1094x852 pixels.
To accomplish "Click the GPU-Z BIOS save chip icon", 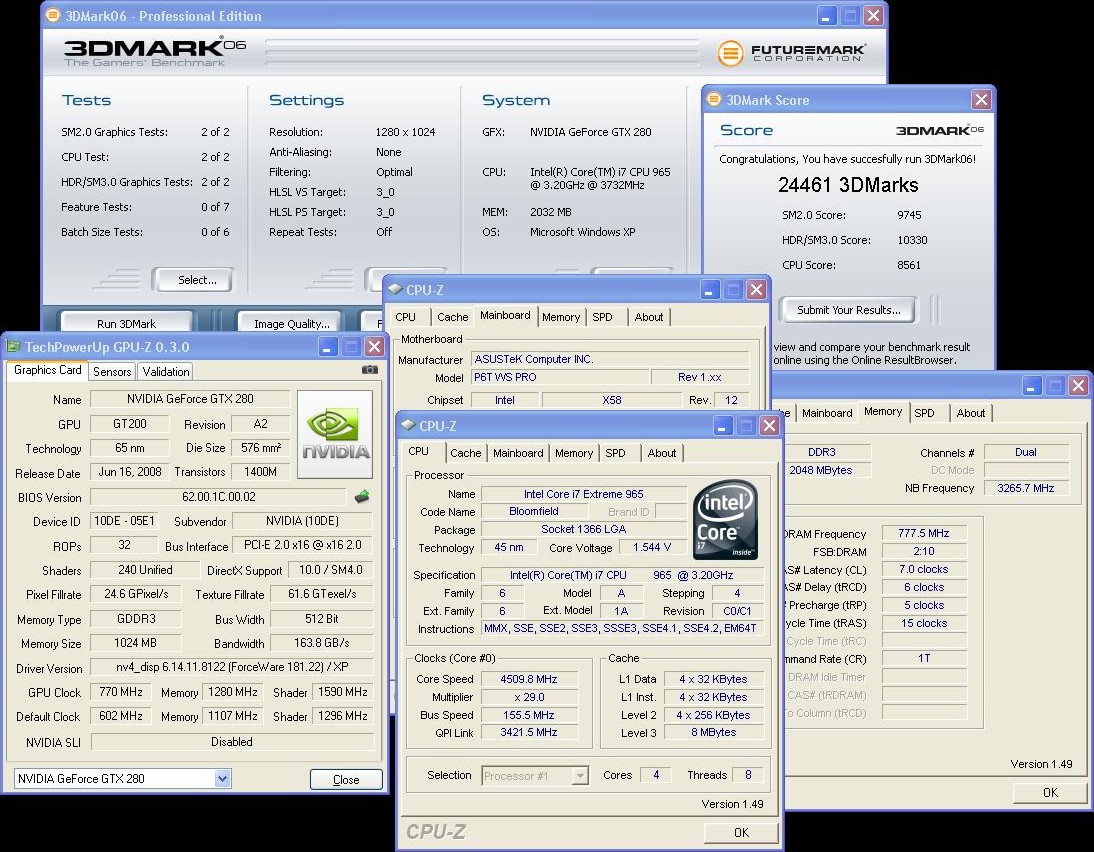I will pos(362,497).
